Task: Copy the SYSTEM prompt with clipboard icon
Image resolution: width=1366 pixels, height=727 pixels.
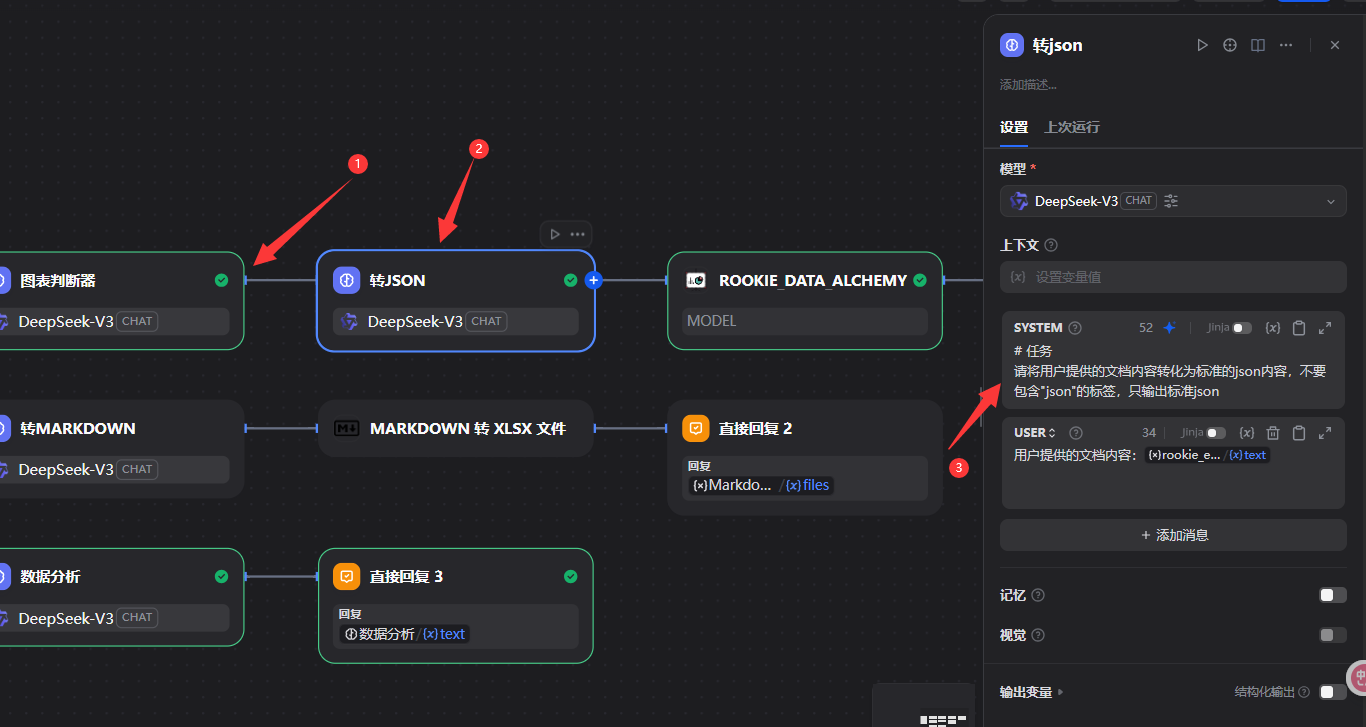Action: coord(1299,328)
